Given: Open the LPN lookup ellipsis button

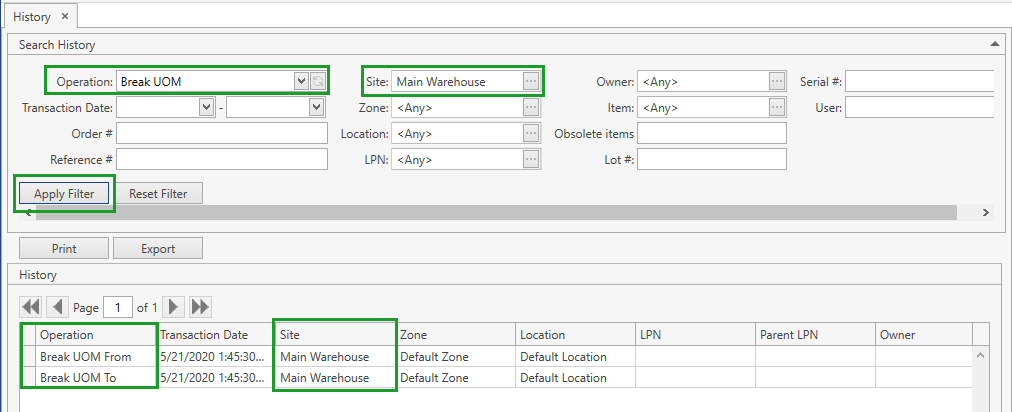Looking at the screenshot, I should 531,159.
